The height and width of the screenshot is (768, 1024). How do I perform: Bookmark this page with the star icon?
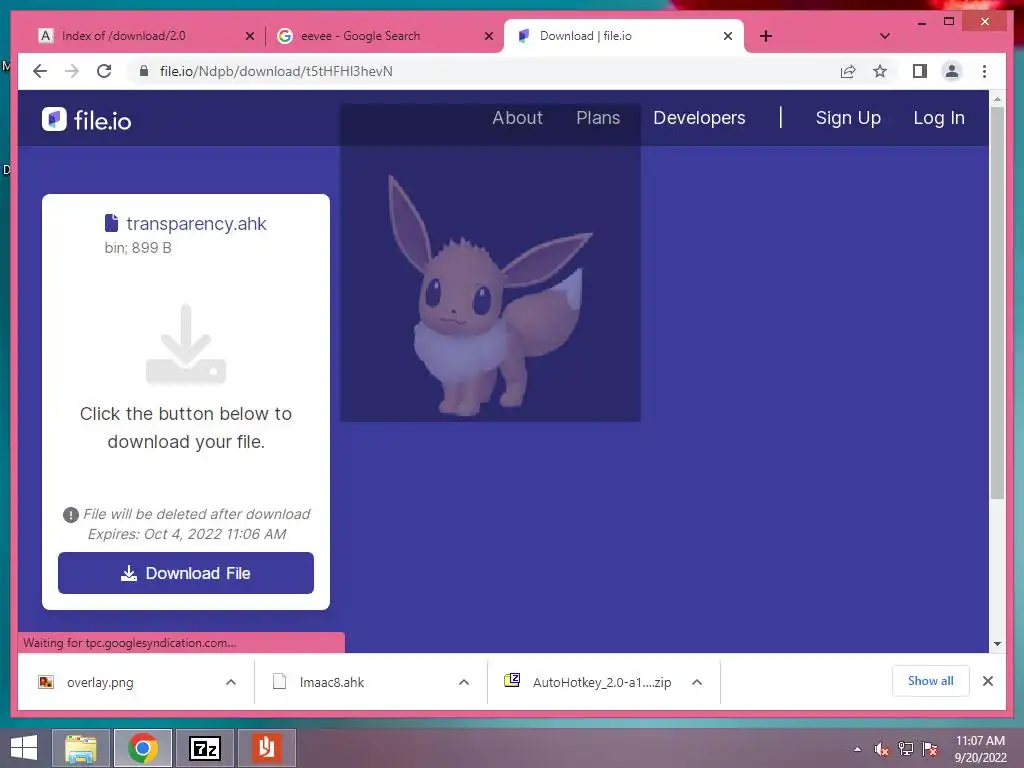coord(880,71)
